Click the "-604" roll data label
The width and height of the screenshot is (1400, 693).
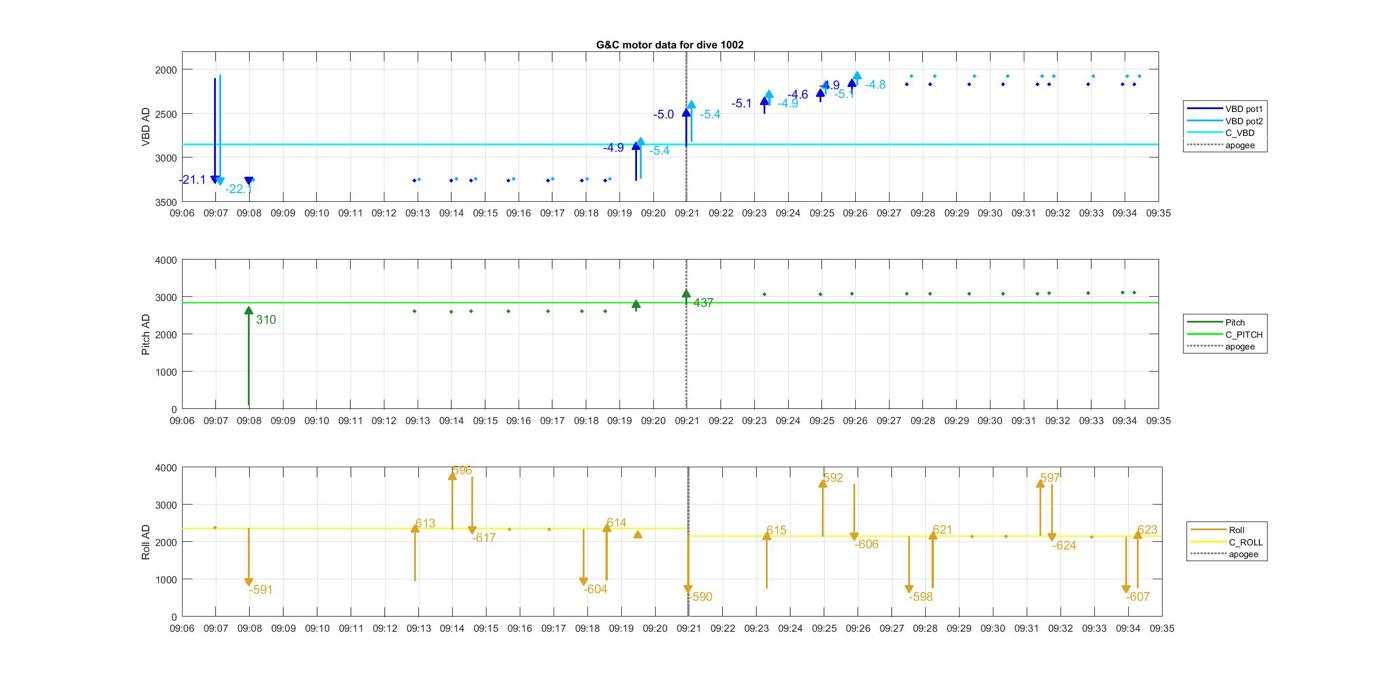point(596,590)
